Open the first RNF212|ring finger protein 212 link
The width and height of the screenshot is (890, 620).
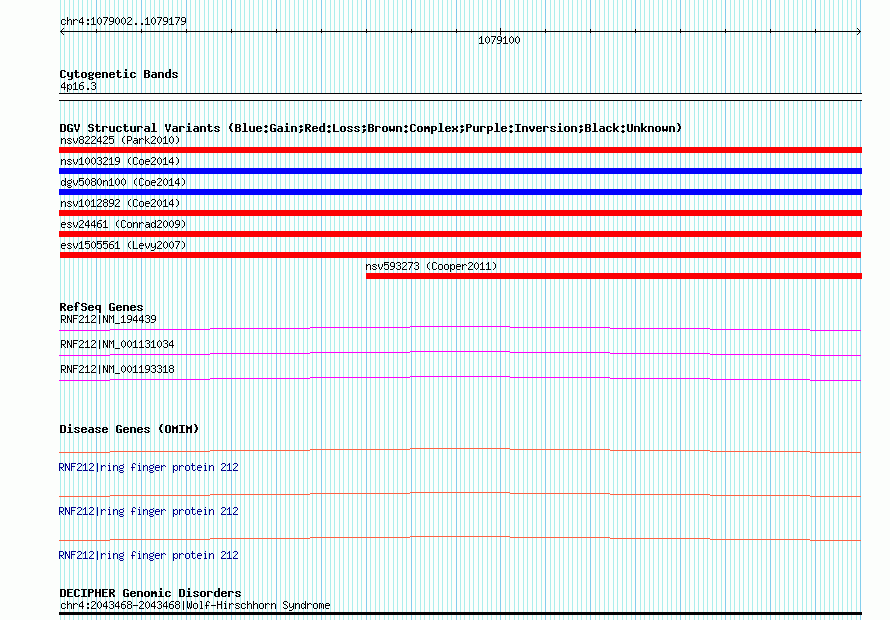(x=148, y=467)
